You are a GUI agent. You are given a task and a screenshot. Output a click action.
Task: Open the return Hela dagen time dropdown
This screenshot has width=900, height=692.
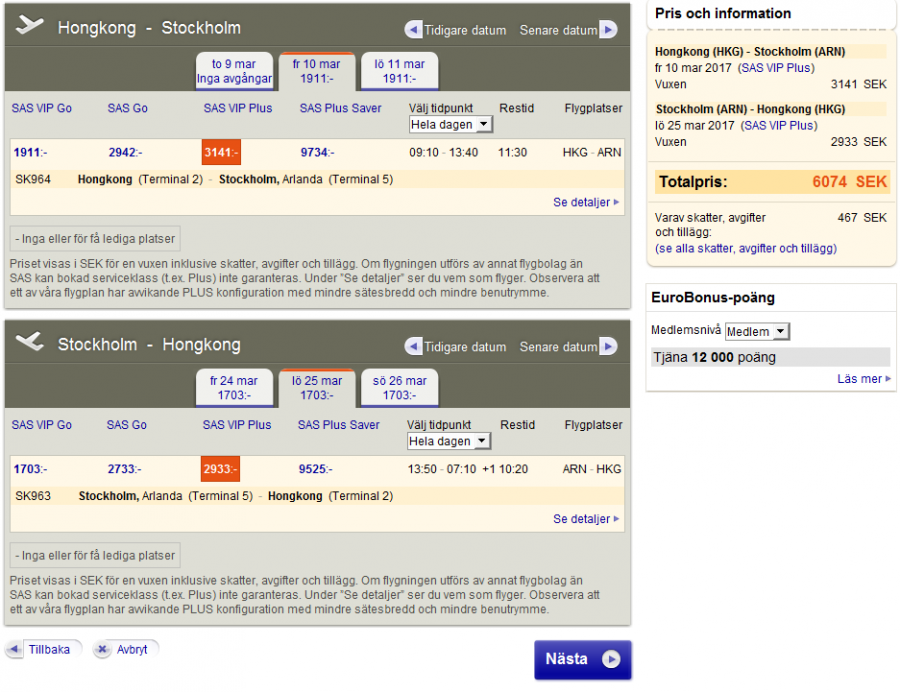pos(450,441)
